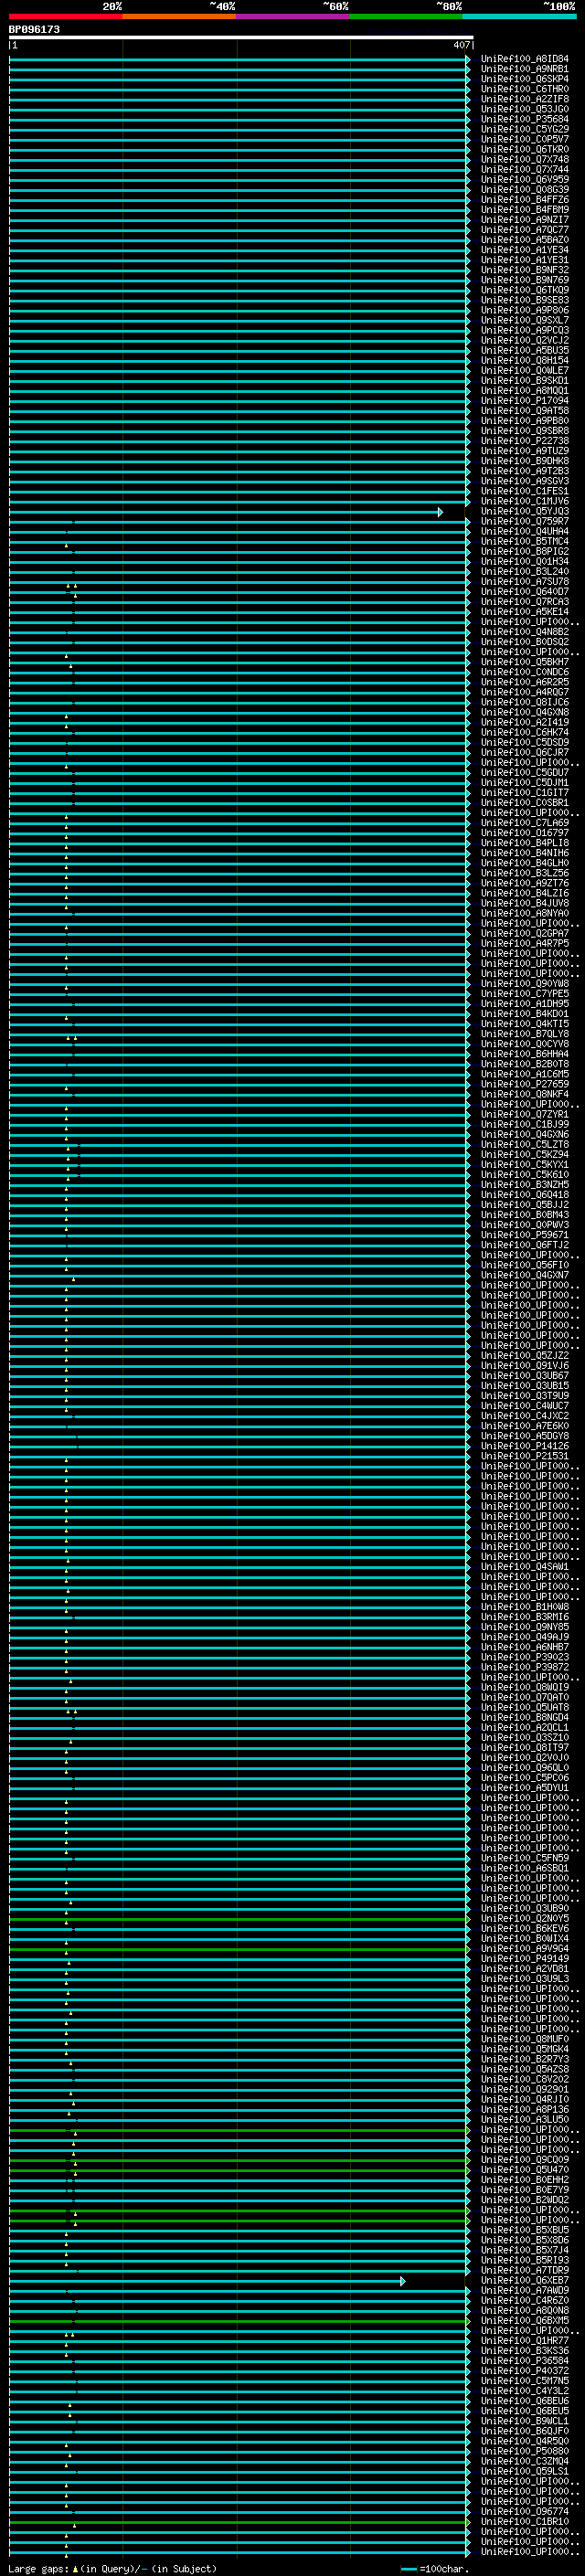Select hit UniRef100_B9N769
The height and width of the screenshot is (2576, 585).
525,280
